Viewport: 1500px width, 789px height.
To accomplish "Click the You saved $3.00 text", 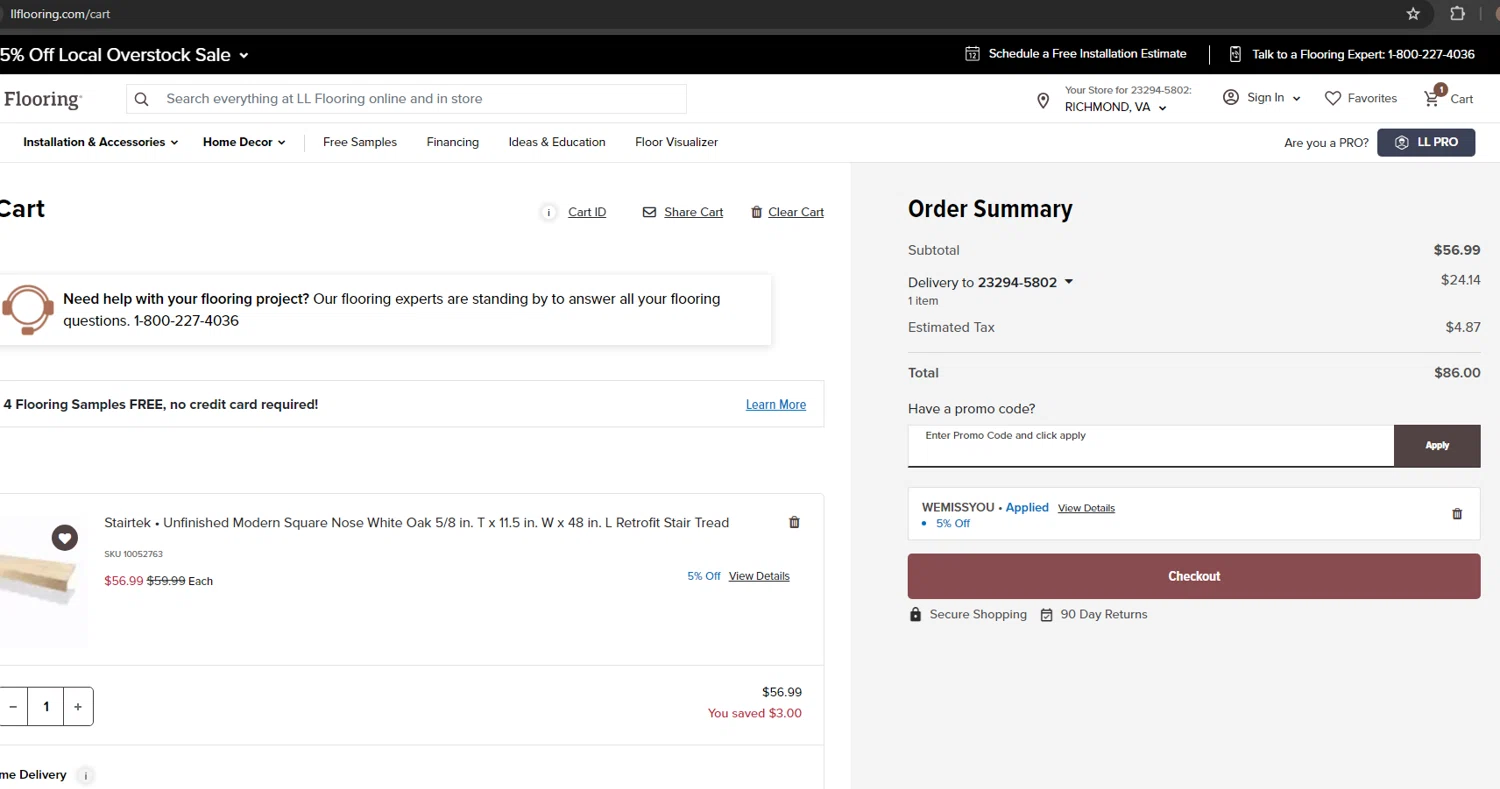I will click(x=755, y=713).
